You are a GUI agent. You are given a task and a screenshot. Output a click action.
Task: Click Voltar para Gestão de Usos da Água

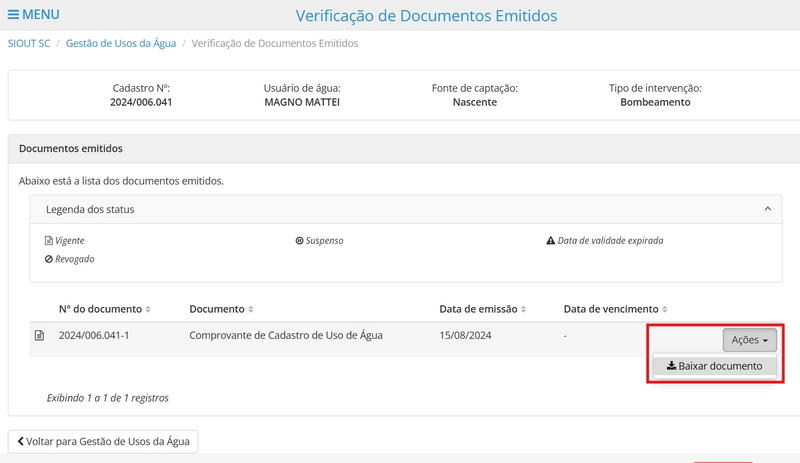click(x=103, y=441)
